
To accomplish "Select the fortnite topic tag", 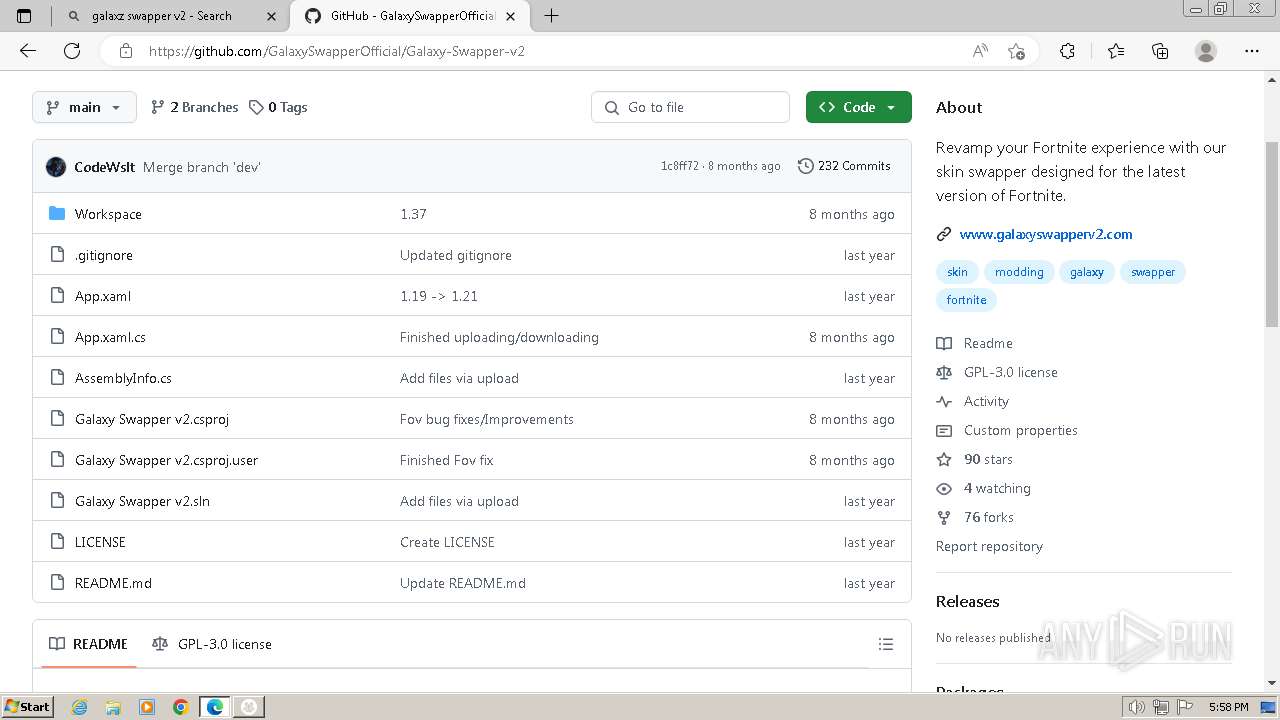I will pyautogui.click(x=966, y=300).
